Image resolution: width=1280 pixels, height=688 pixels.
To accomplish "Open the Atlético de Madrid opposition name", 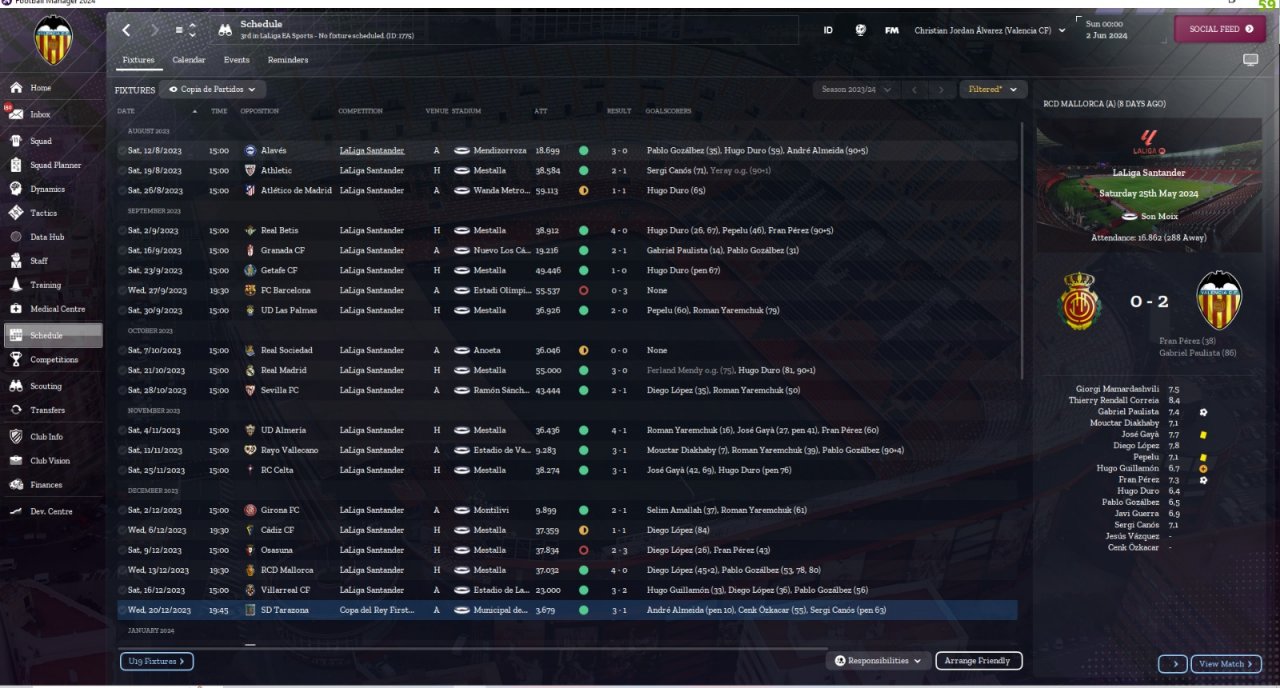I will pos(296,190).
